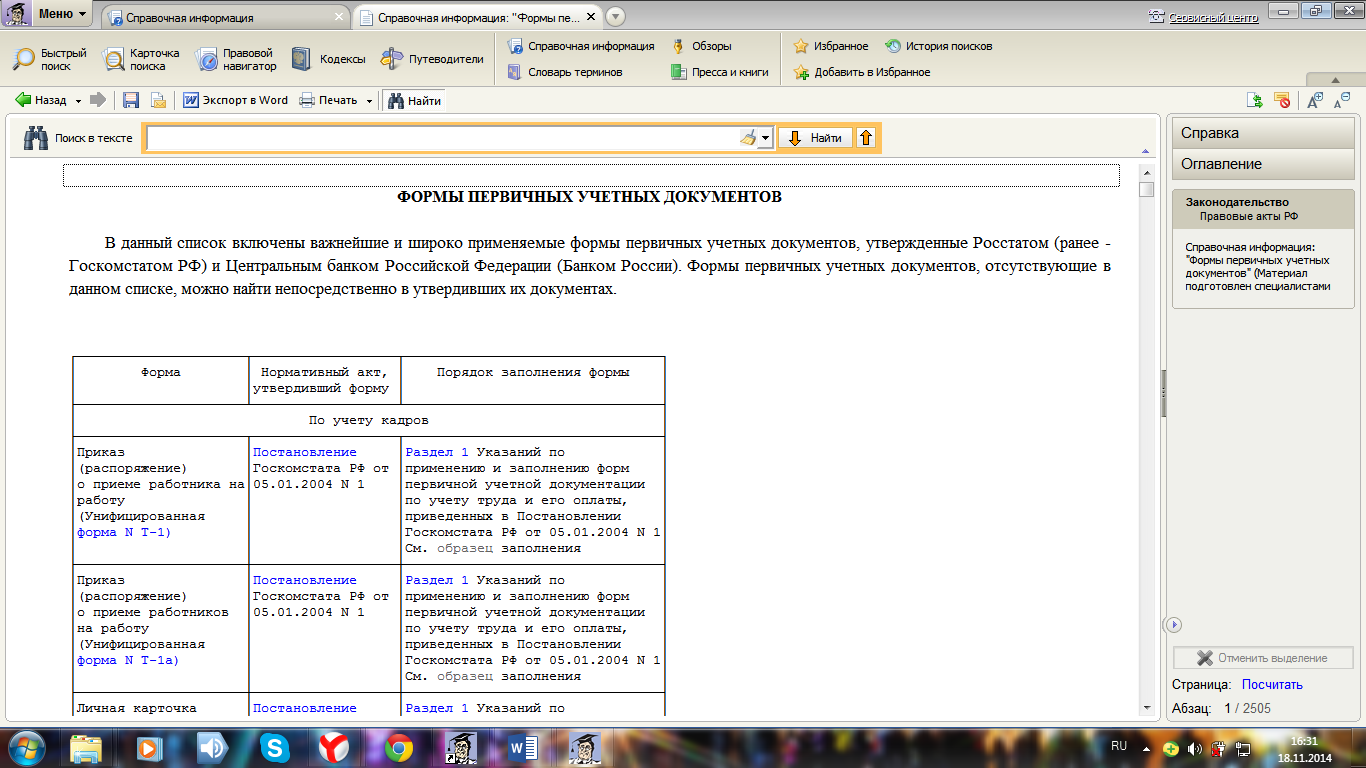Open Постановление link in Личная карточка row
1366x768 pixels.
click(304, 708)
